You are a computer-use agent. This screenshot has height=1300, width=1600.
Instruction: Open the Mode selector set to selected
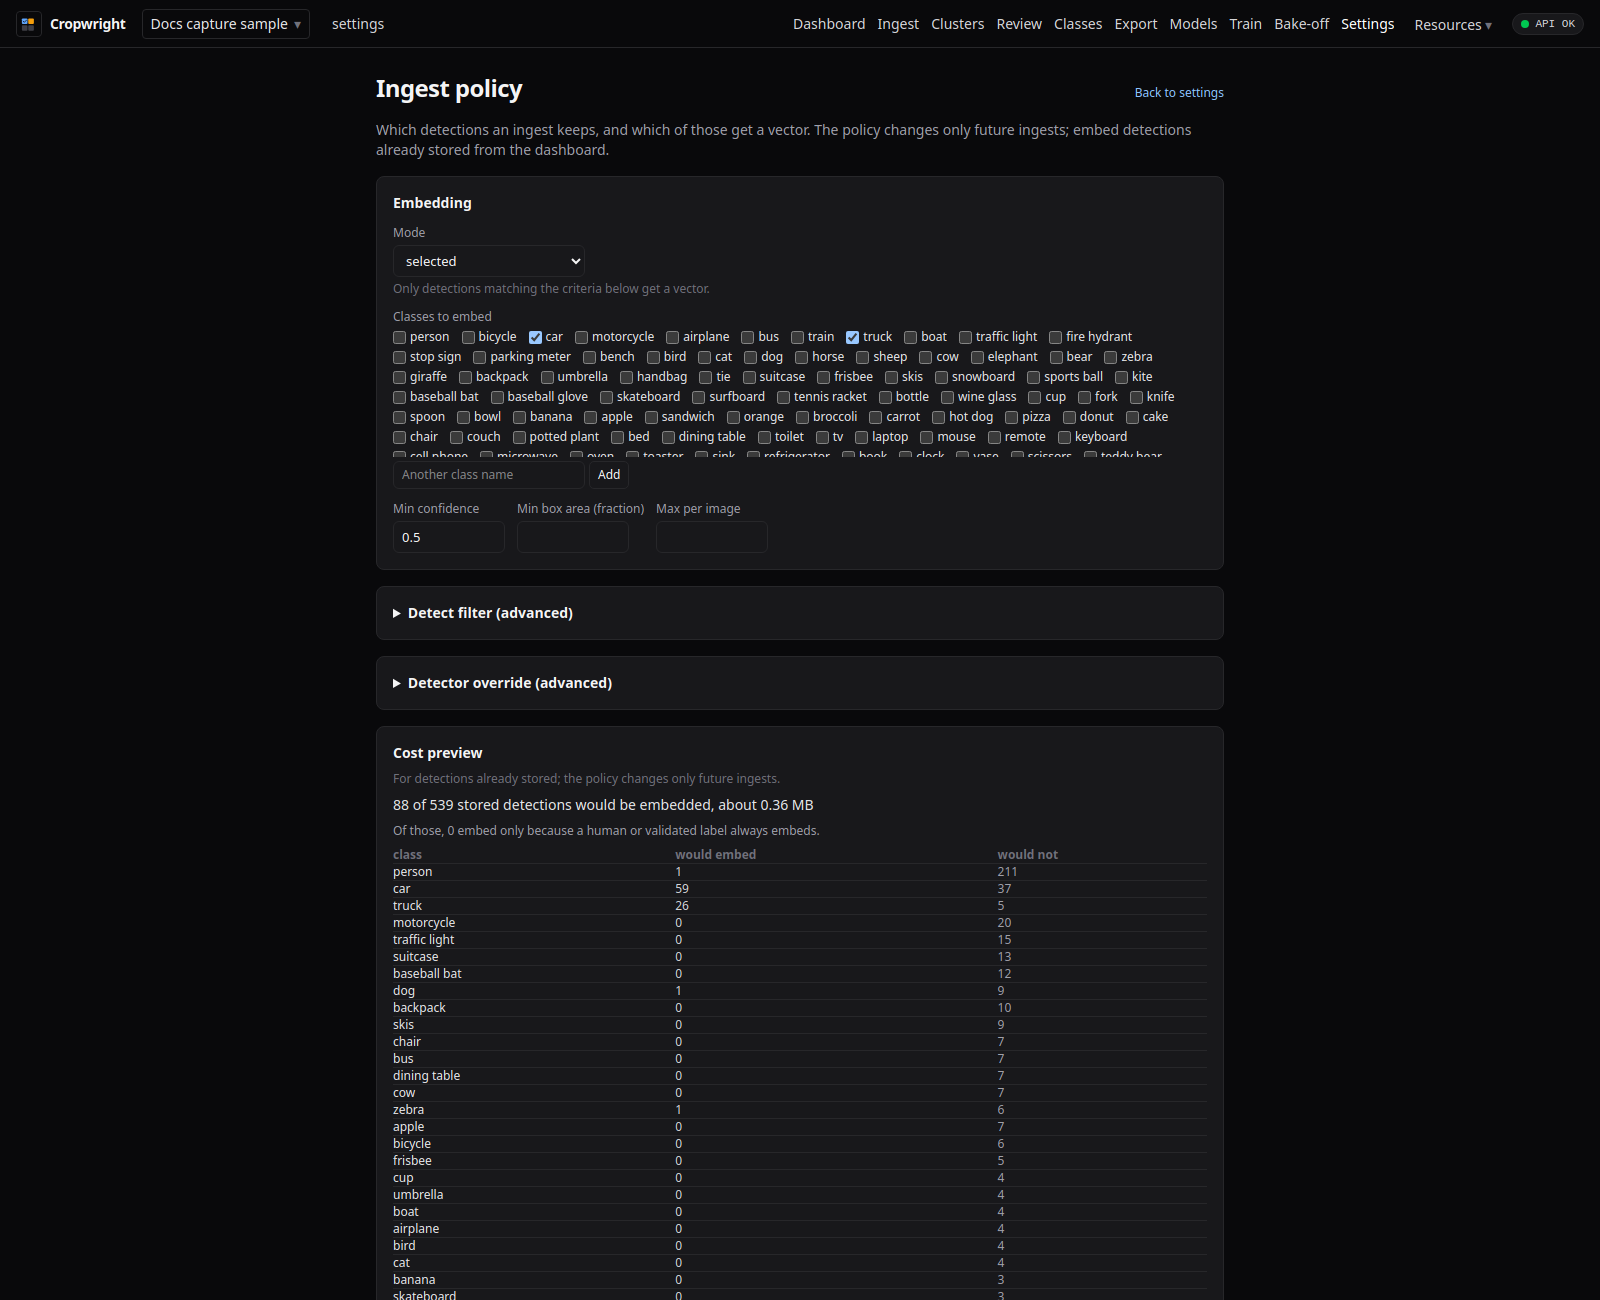489,261
